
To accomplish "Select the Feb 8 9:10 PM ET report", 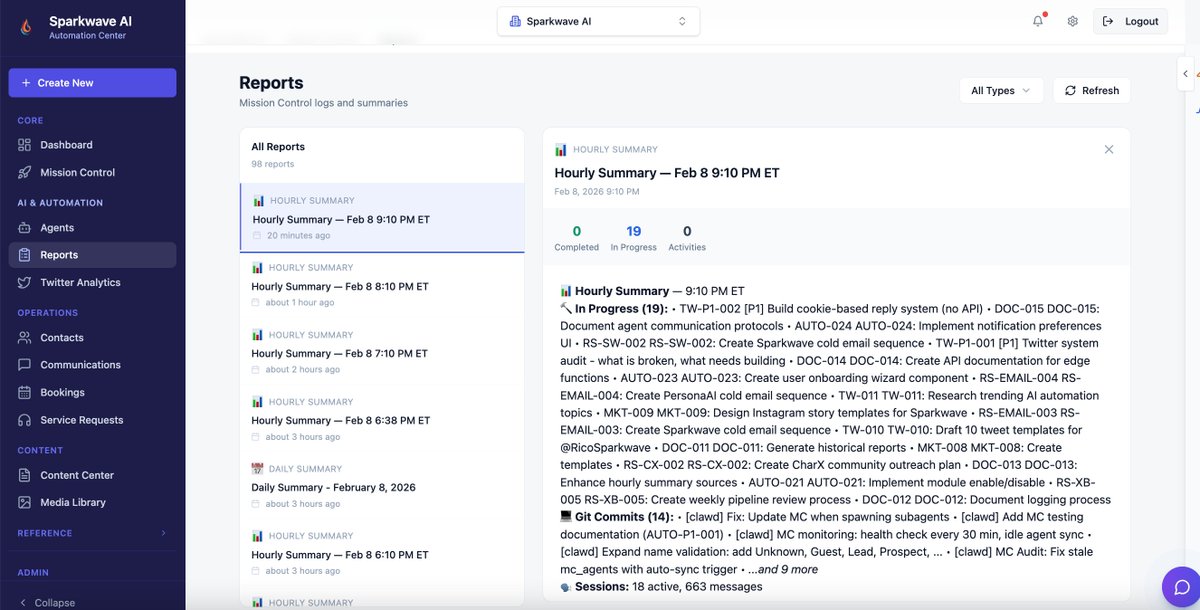I will 382,218.
